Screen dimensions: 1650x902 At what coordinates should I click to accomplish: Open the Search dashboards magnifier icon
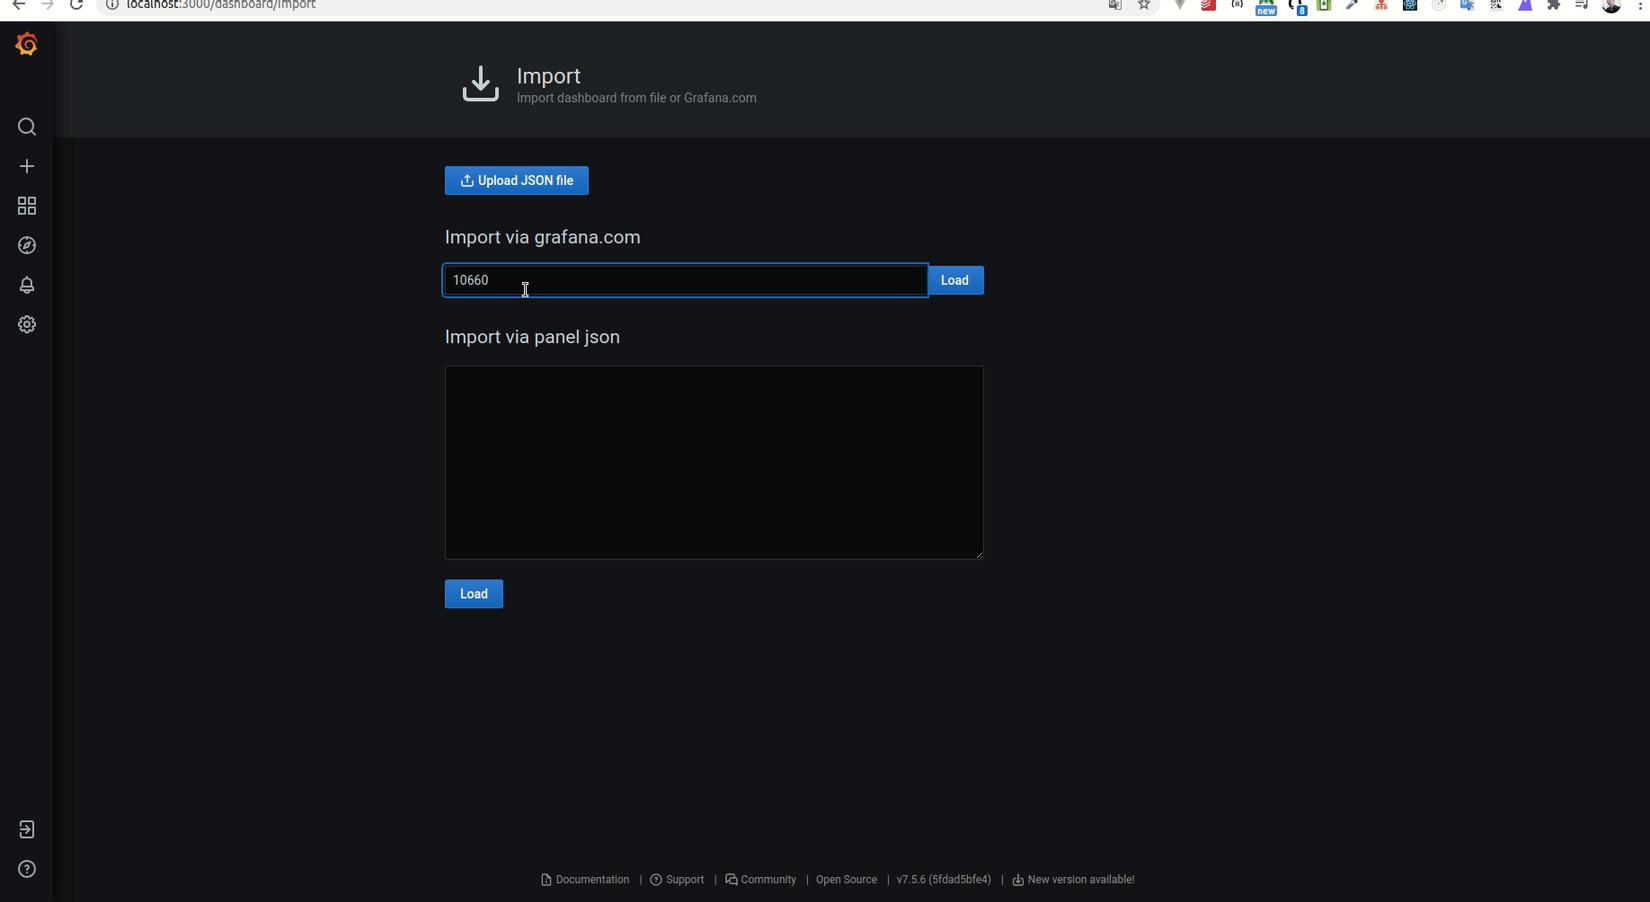point(27,127)
